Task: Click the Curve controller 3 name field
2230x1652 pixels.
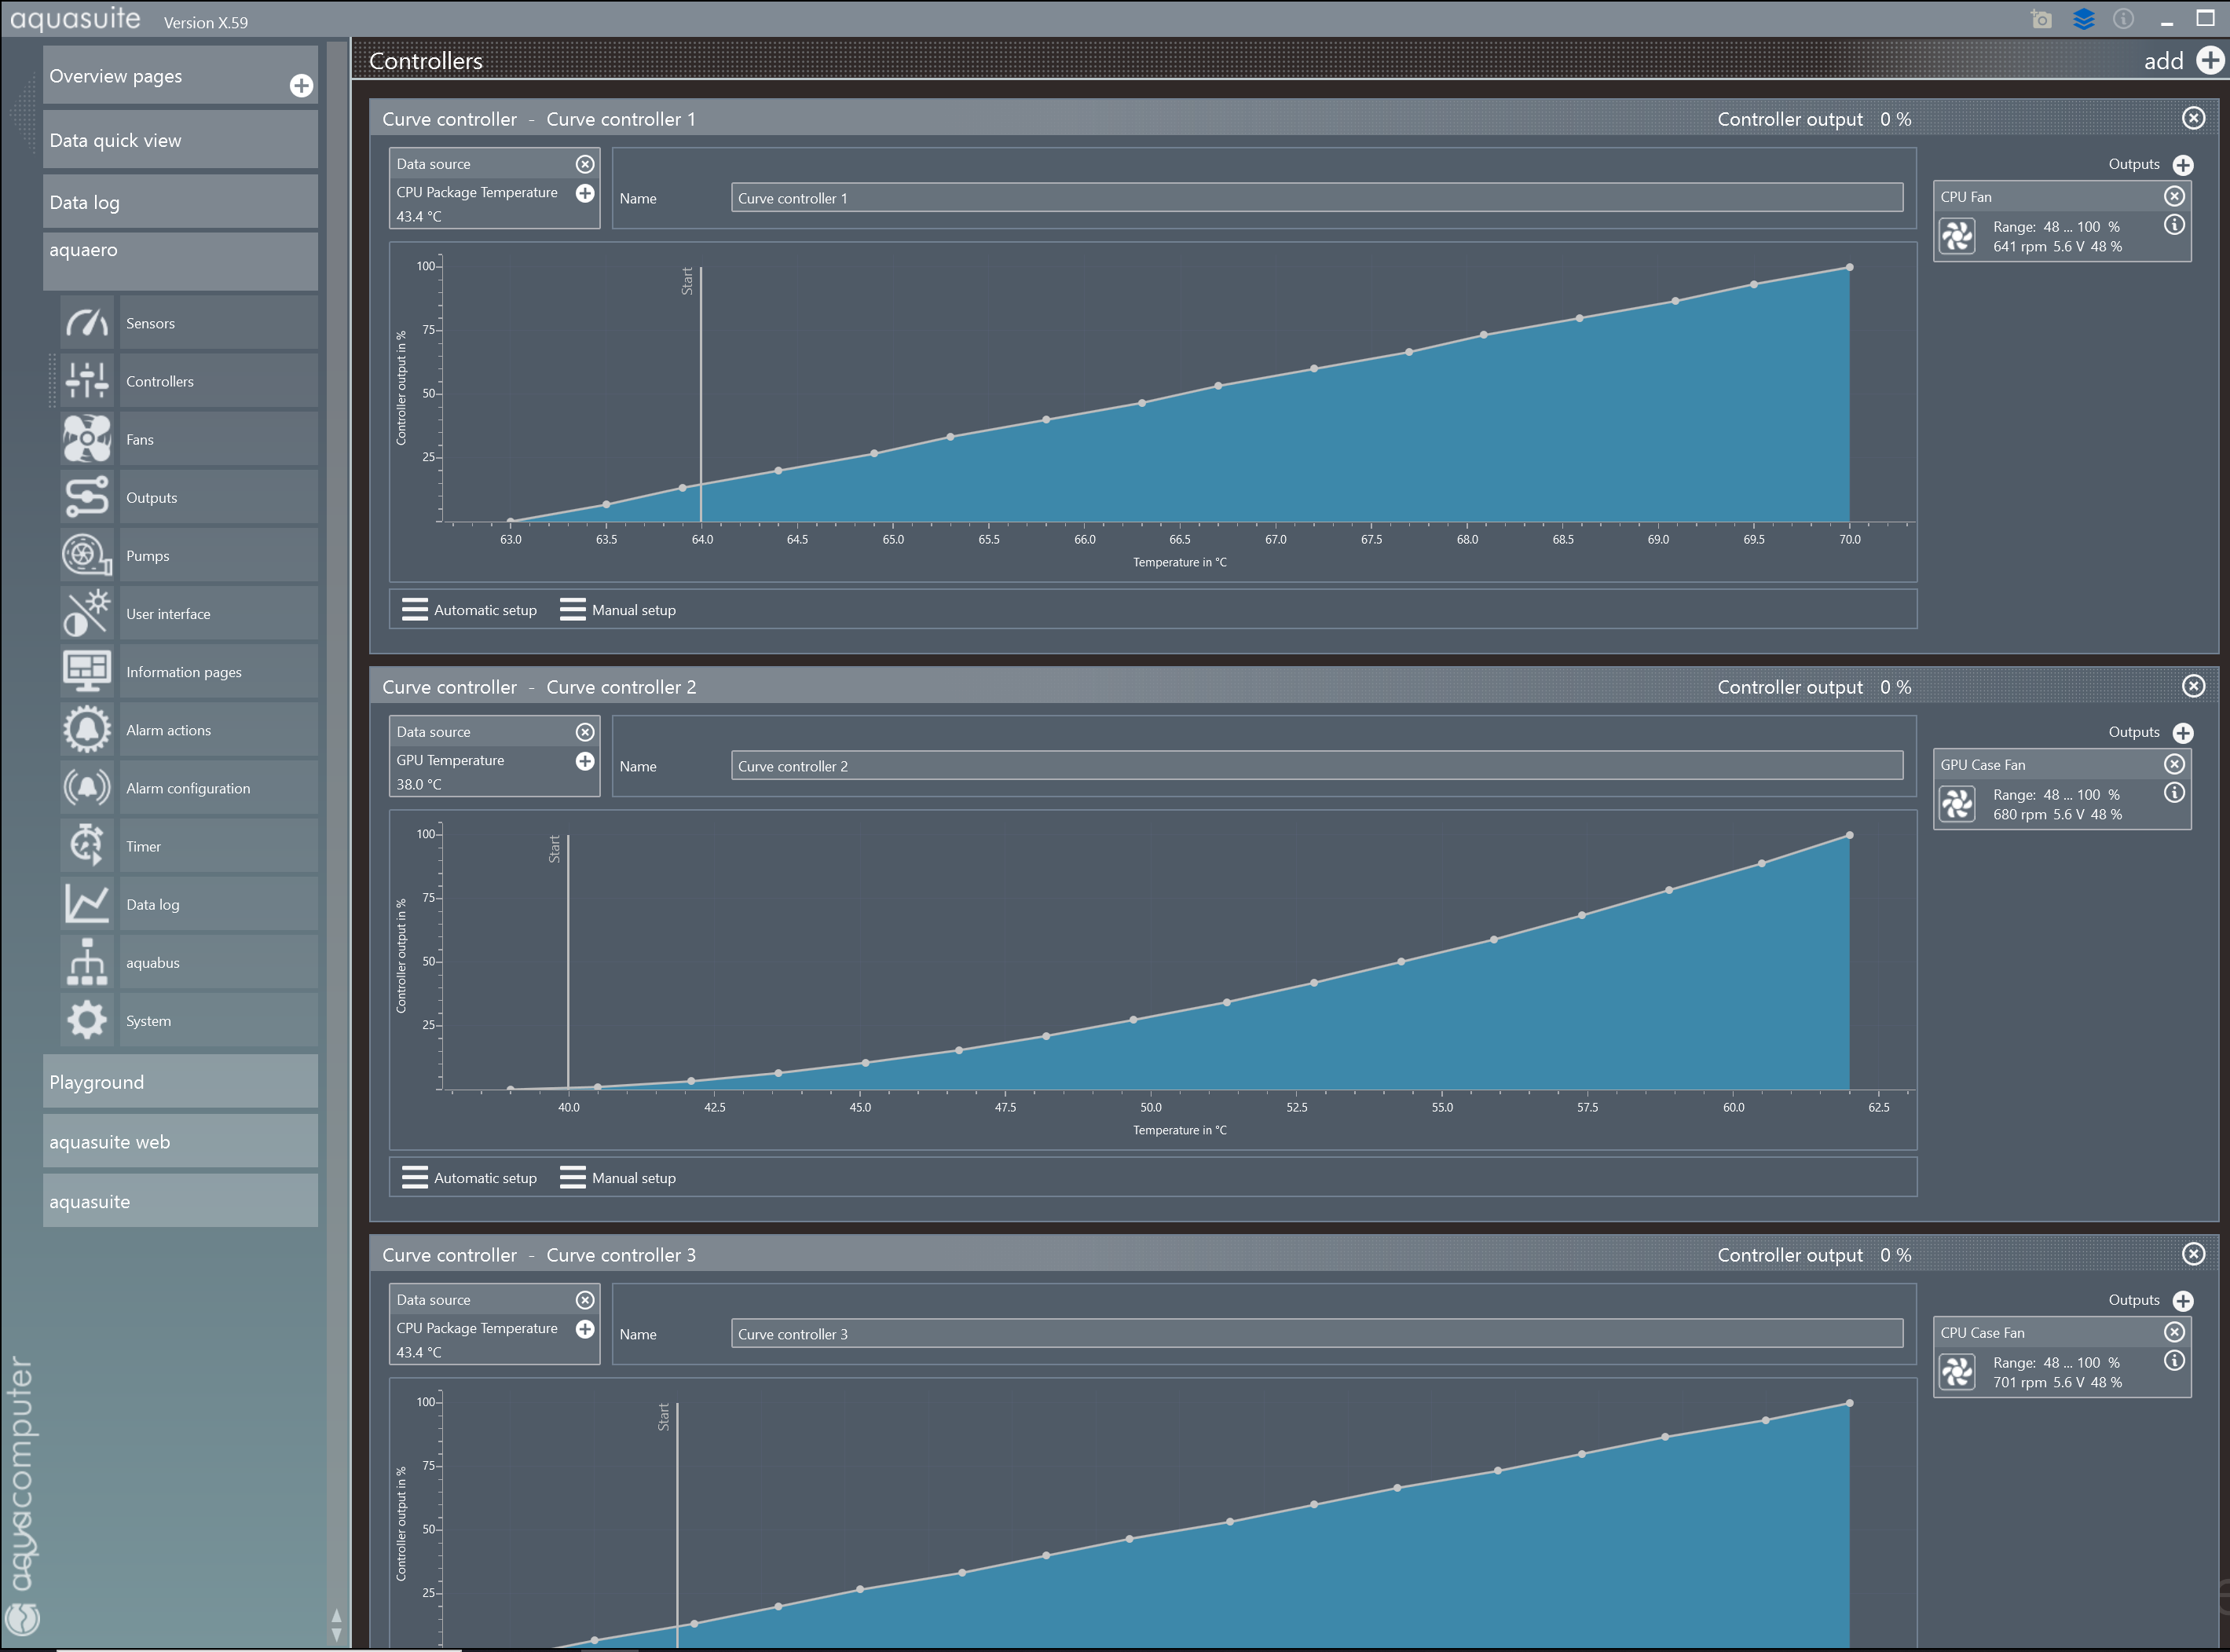Action: pos(1316,1334)
